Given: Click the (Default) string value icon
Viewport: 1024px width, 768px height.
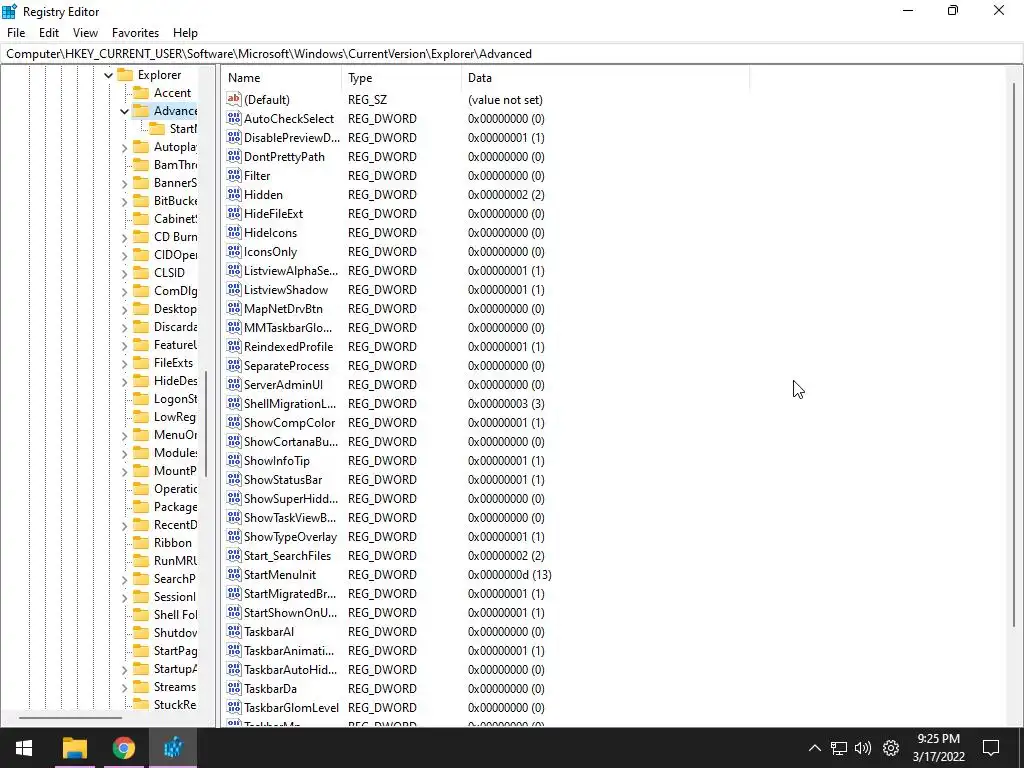Looking at the screenshot, I should pos(234,99).
